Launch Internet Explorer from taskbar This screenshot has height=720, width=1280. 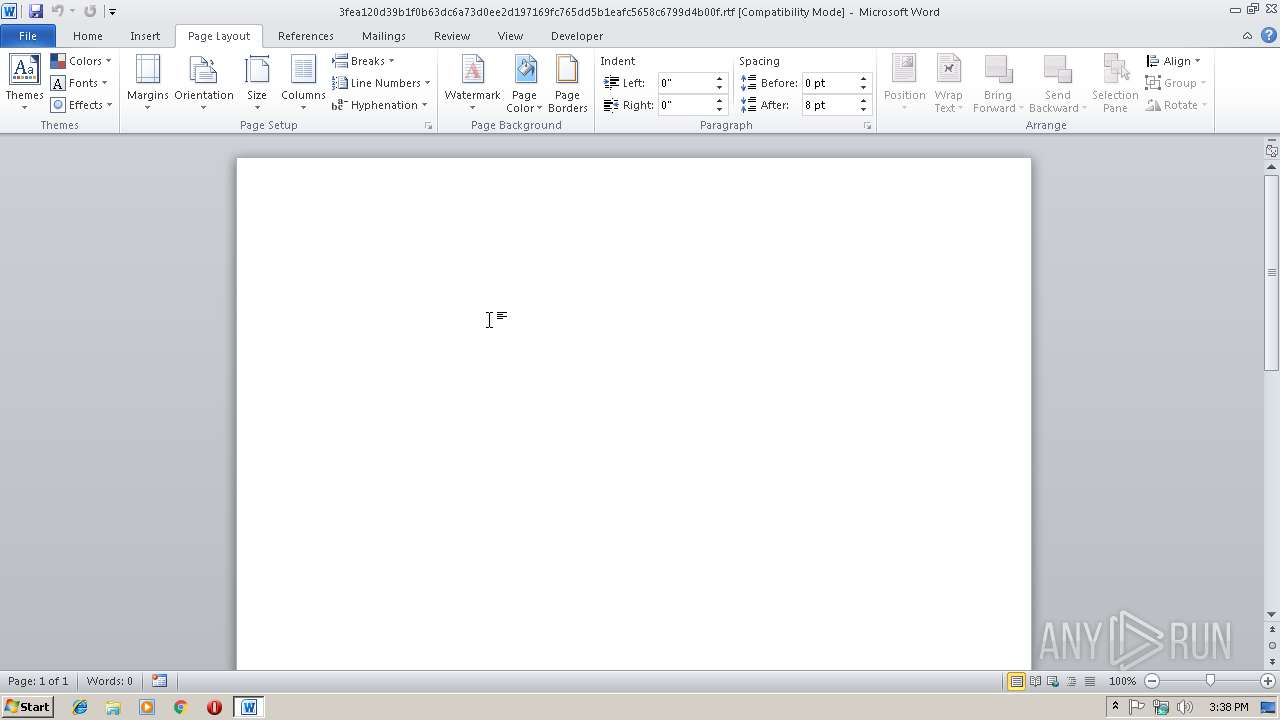pyautogui.click(x=80, y=707)
